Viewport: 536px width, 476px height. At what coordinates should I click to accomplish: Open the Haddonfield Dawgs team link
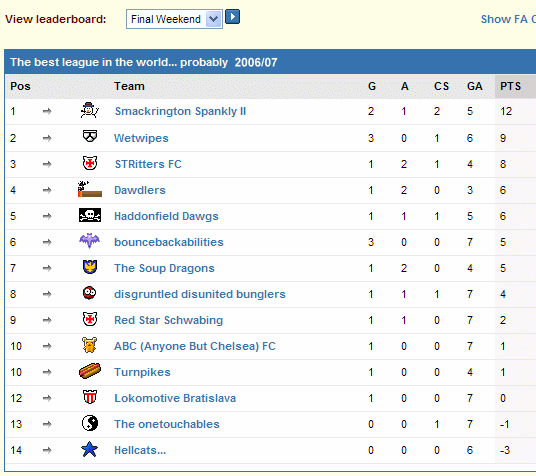tap(166, 216)
